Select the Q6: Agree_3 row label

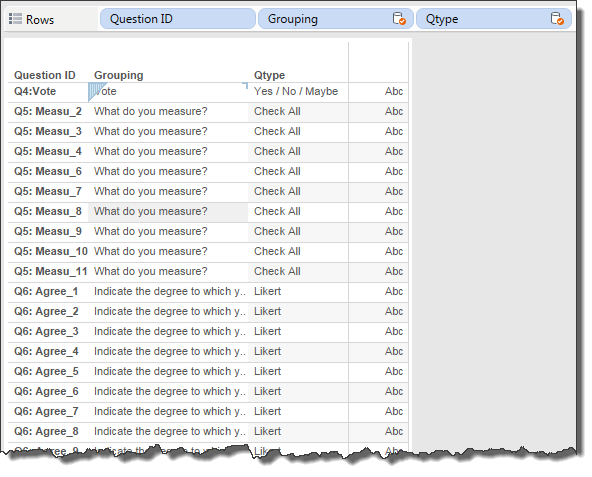pyautogui.click(x=46, y=332)
